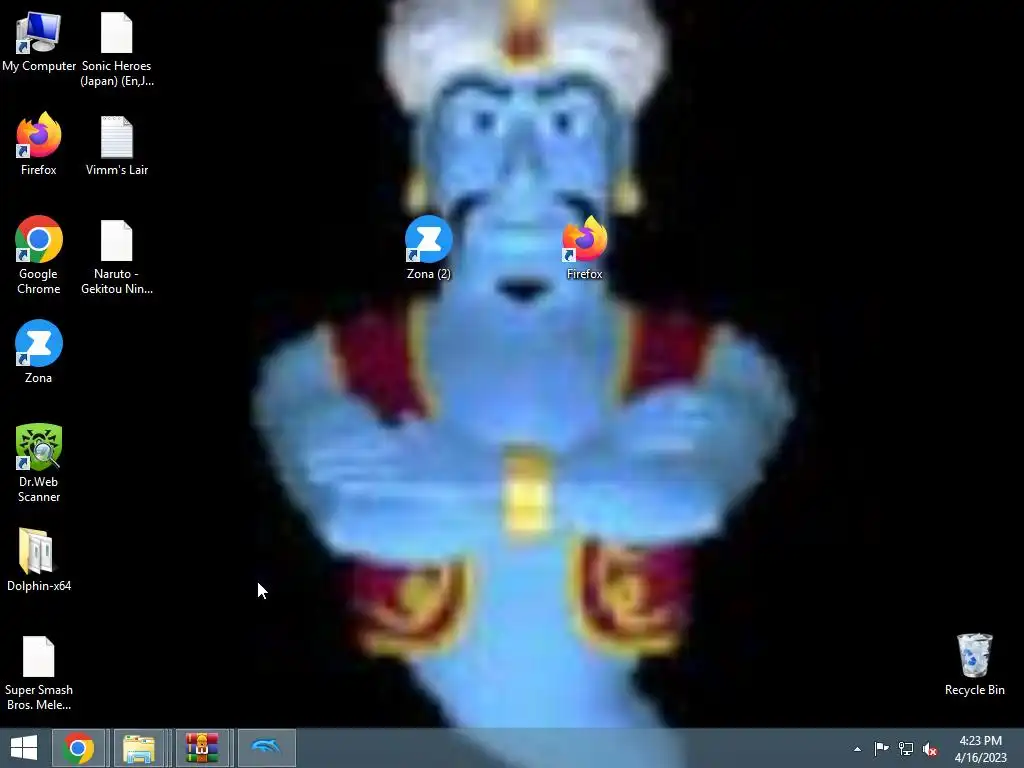The height and width of the screenshot is (768, 1024).
Task: Open Action Center flag icon
Action: tap(881, 748)
